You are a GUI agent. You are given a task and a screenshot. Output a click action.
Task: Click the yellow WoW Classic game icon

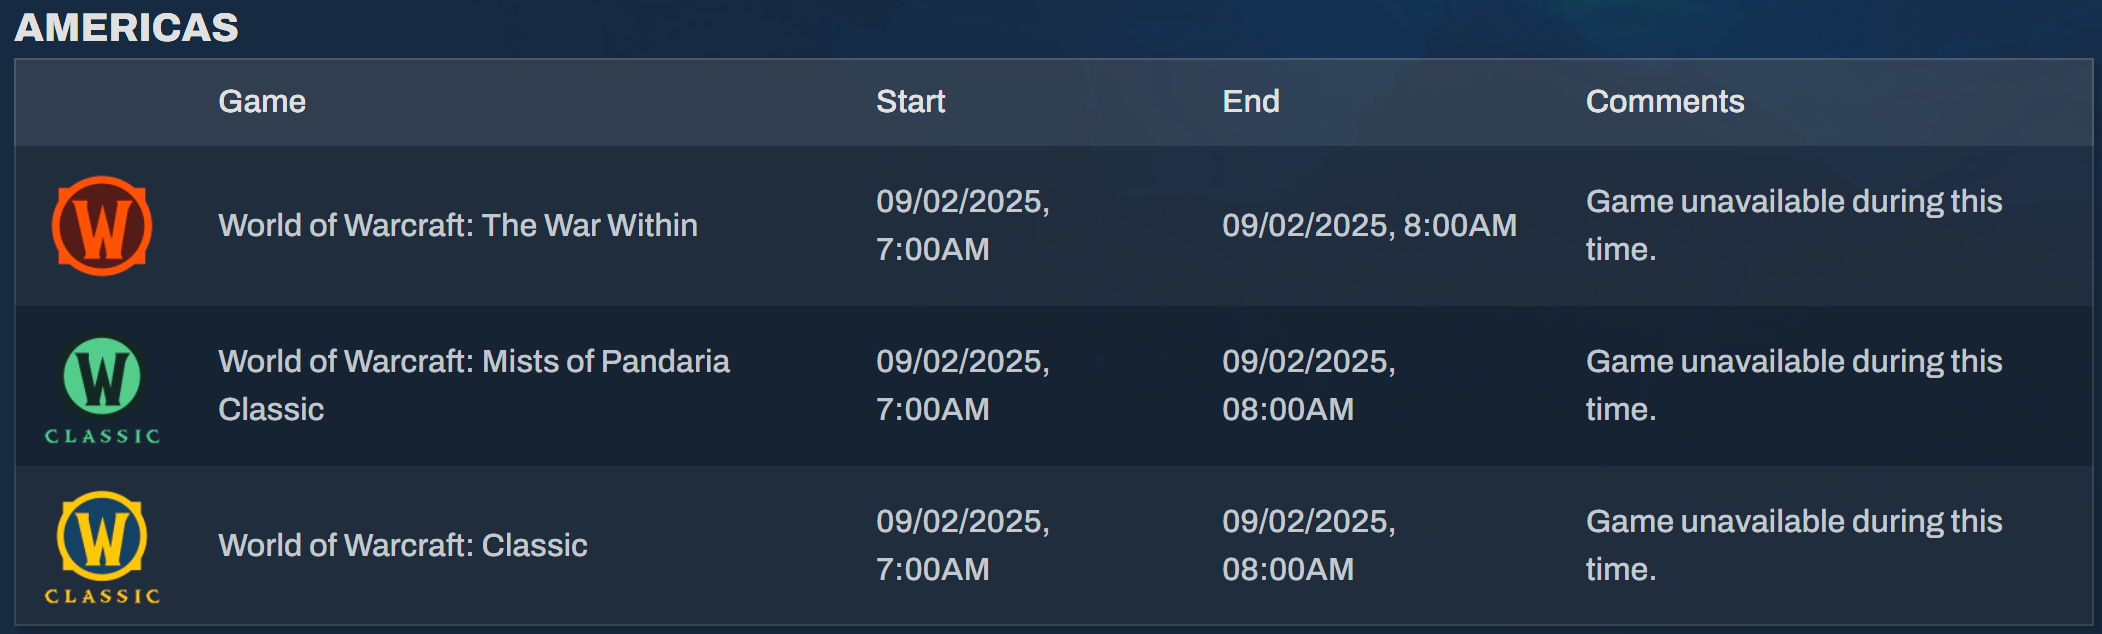102,548
